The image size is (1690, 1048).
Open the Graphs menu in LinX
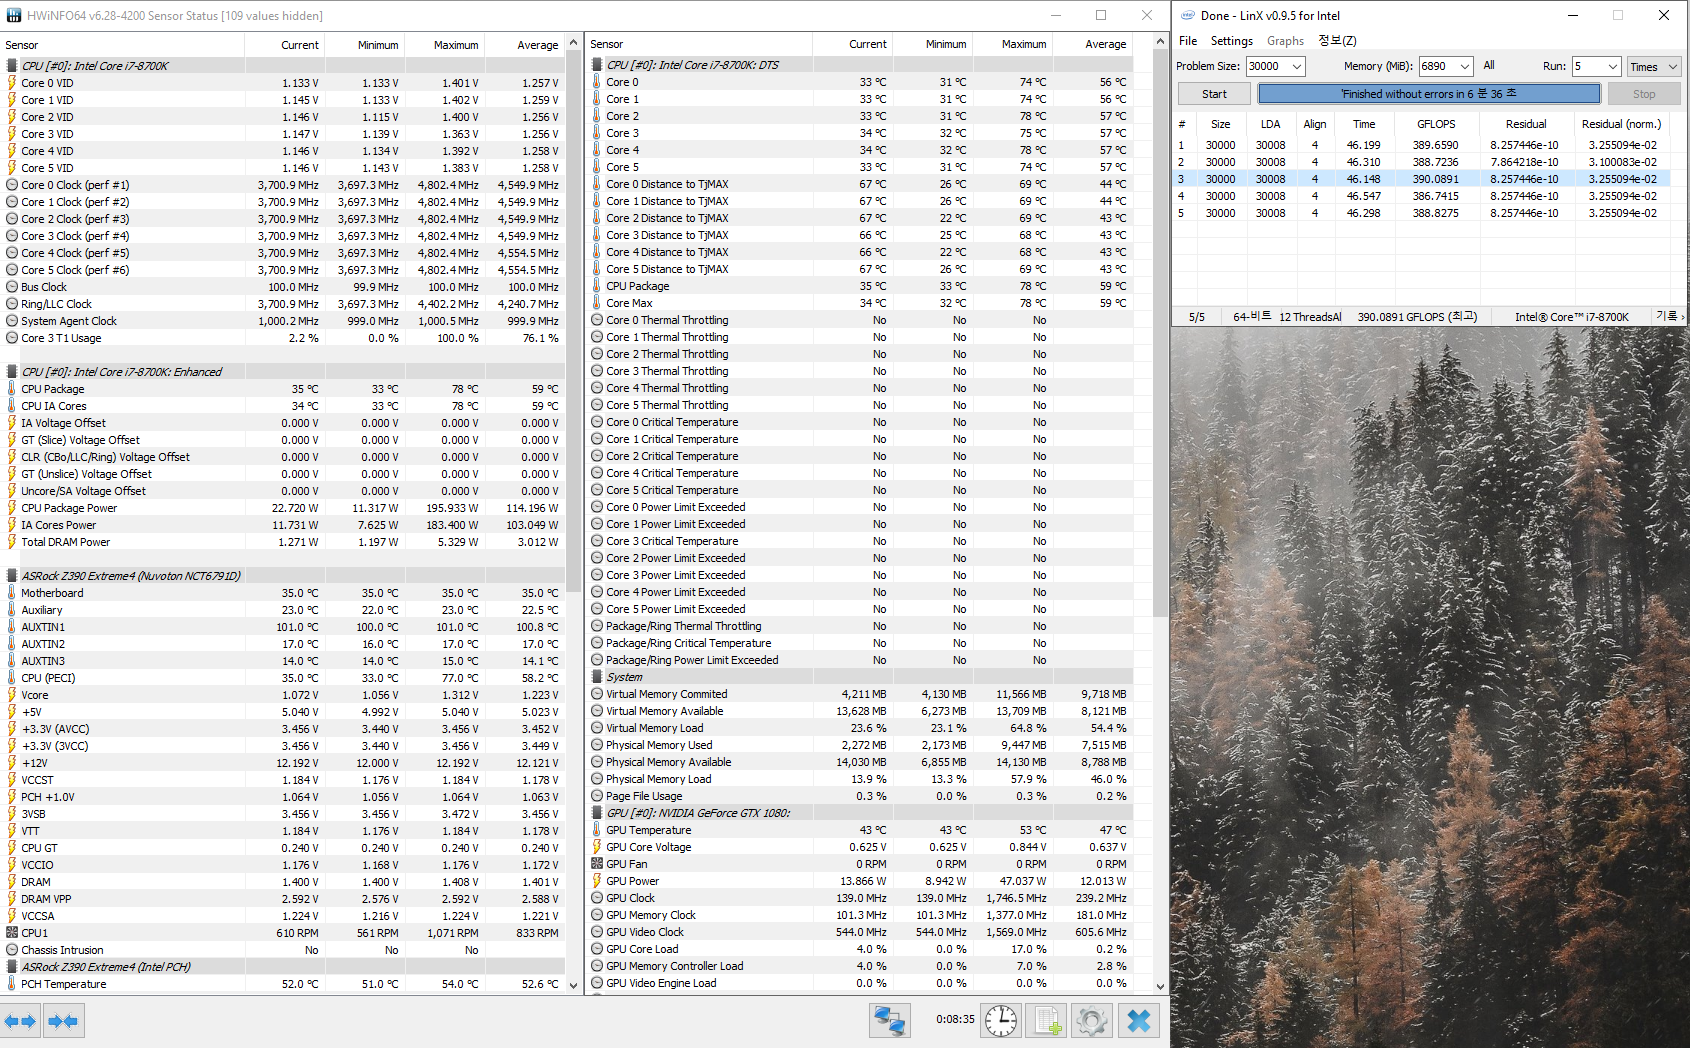pos(1285,41)
